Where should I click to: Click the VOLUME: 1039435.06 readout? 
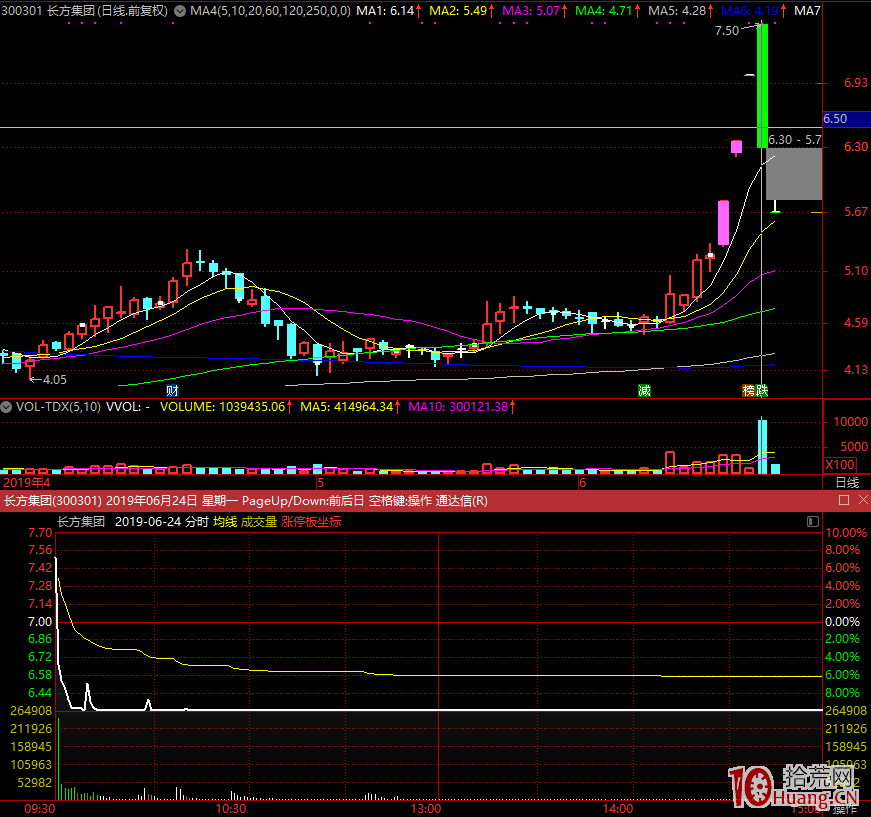tap(222, 407)
